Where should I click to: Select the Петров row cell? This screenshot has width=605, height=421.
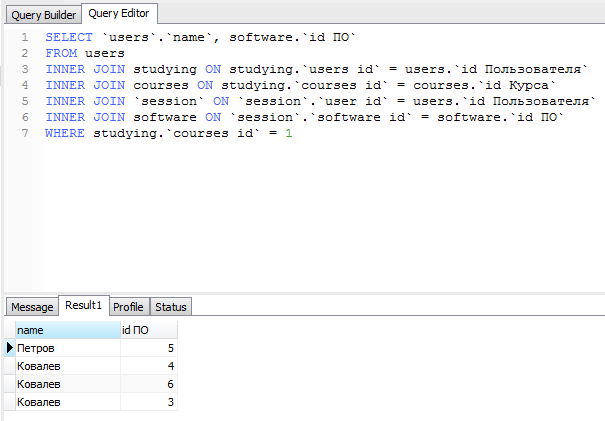coord(68,348)
